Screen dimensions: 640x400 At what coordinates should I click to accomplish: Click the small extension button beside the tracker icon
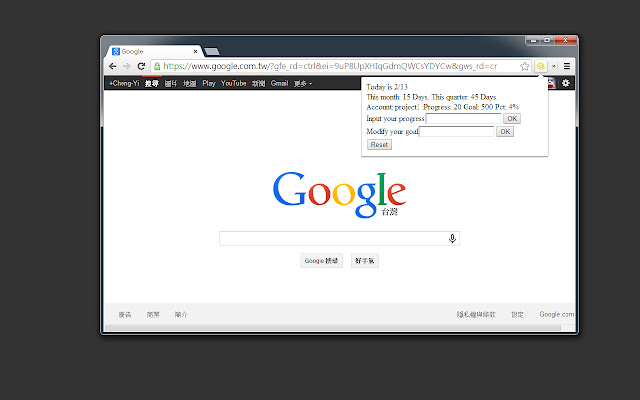[x=553, y=66]
